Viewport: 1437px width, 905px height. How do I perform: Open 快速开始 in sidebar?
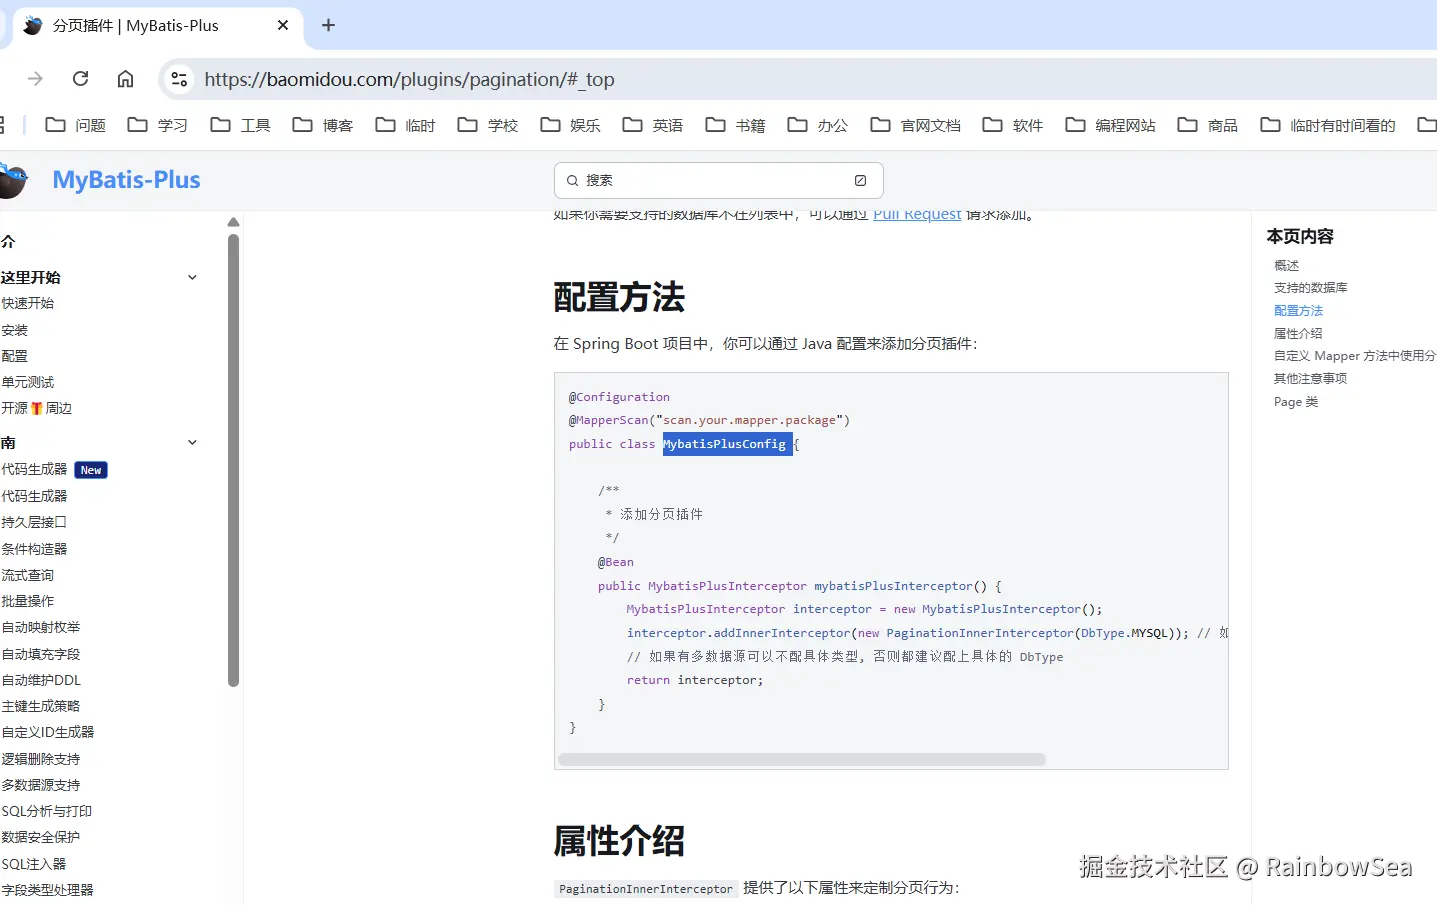click(28, 303)
